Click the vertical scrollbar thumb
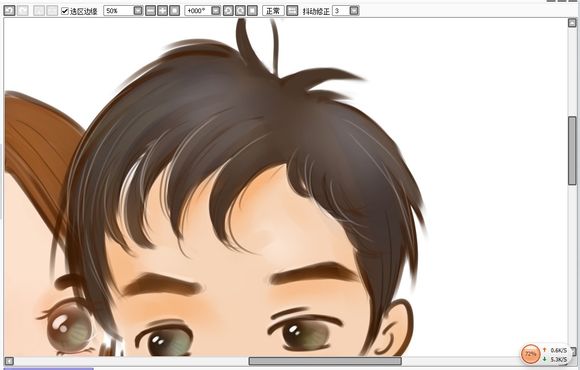Screen dimensions: 580x370 pos(572,151)
